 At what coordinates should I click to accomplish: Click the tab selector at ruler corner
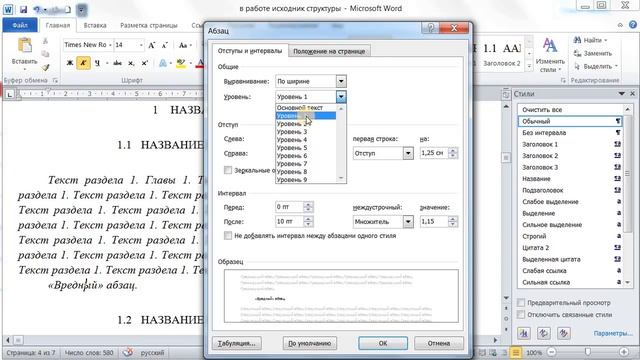(10, 95)
